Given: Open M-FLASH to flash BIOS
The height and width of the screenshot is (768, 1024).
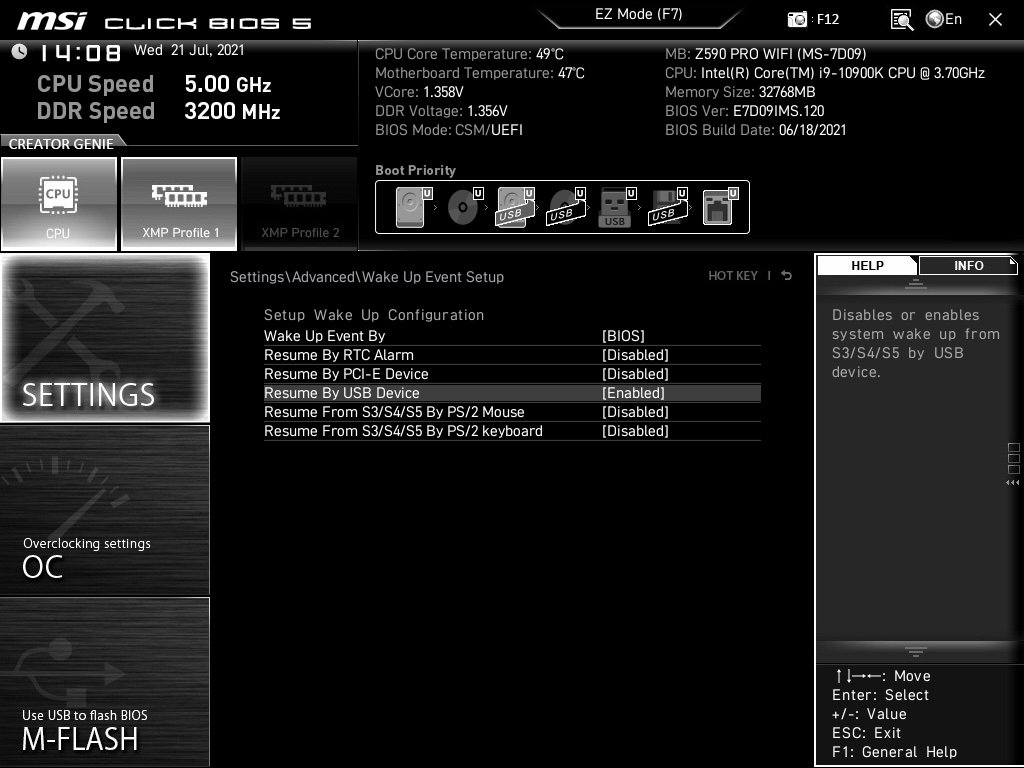Looking at the screenshot, I should [104, 682].
